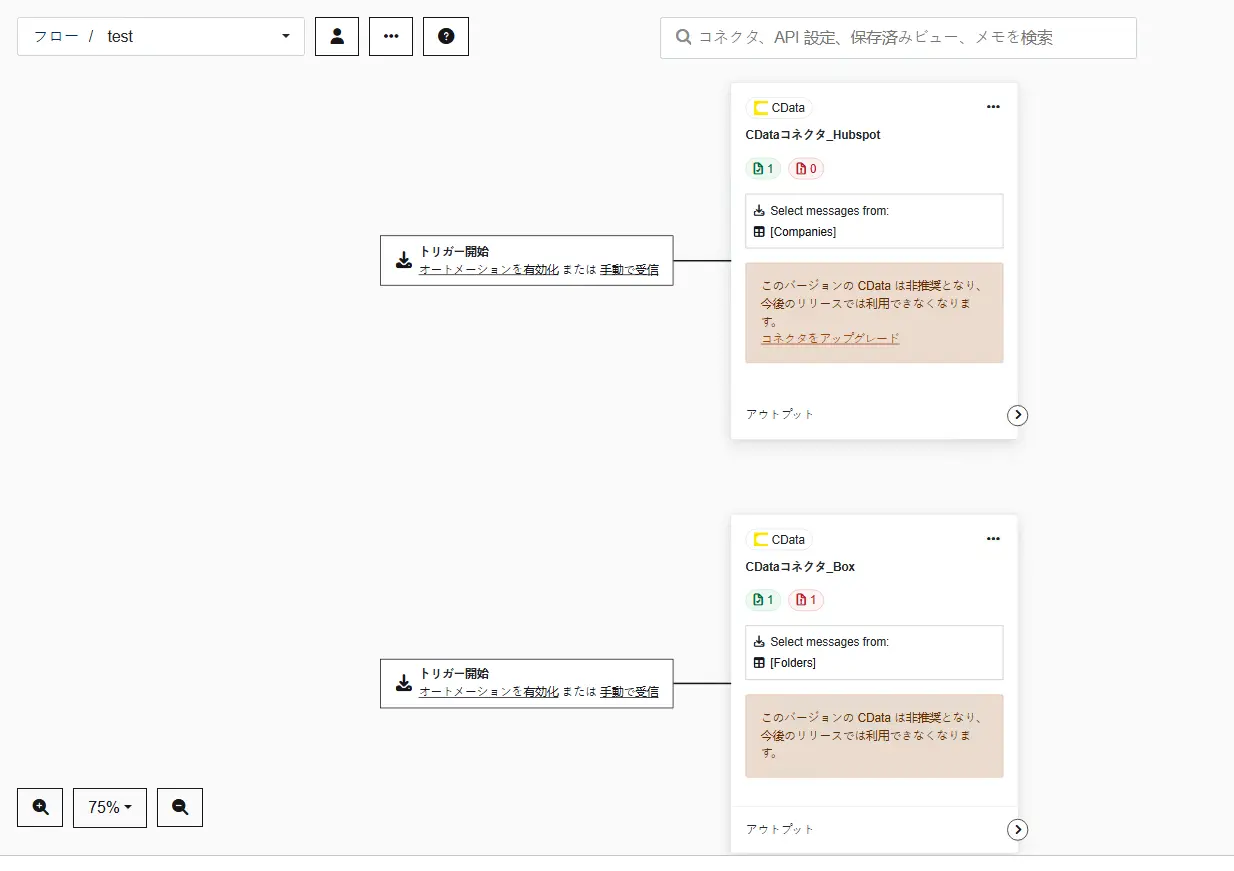
Task: Follow the コネクタをアップグレード link
Action: coord(830,339)
